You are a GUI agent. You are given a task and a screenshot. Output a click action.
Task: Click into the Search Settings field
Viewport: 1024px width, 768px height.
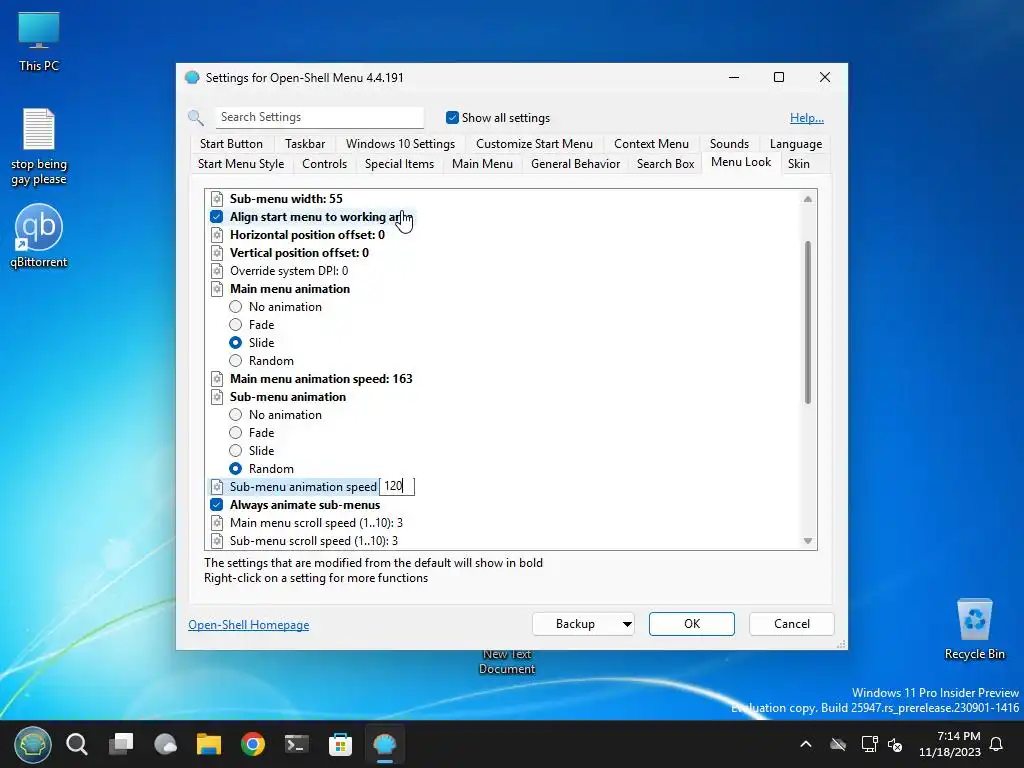coord(320,118)
